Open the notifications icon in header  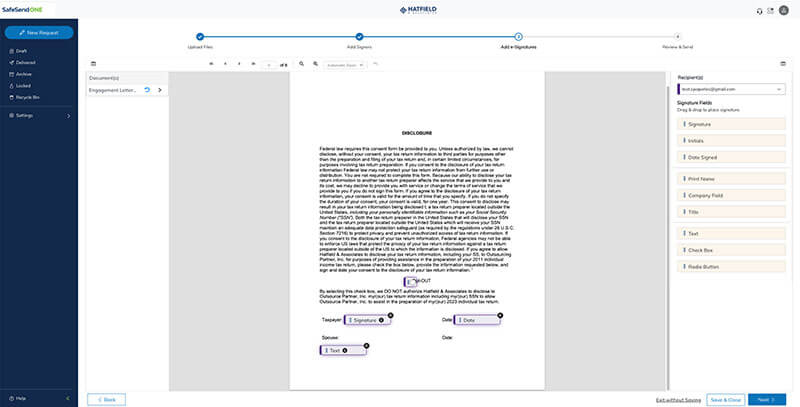[x=770, y=11]
